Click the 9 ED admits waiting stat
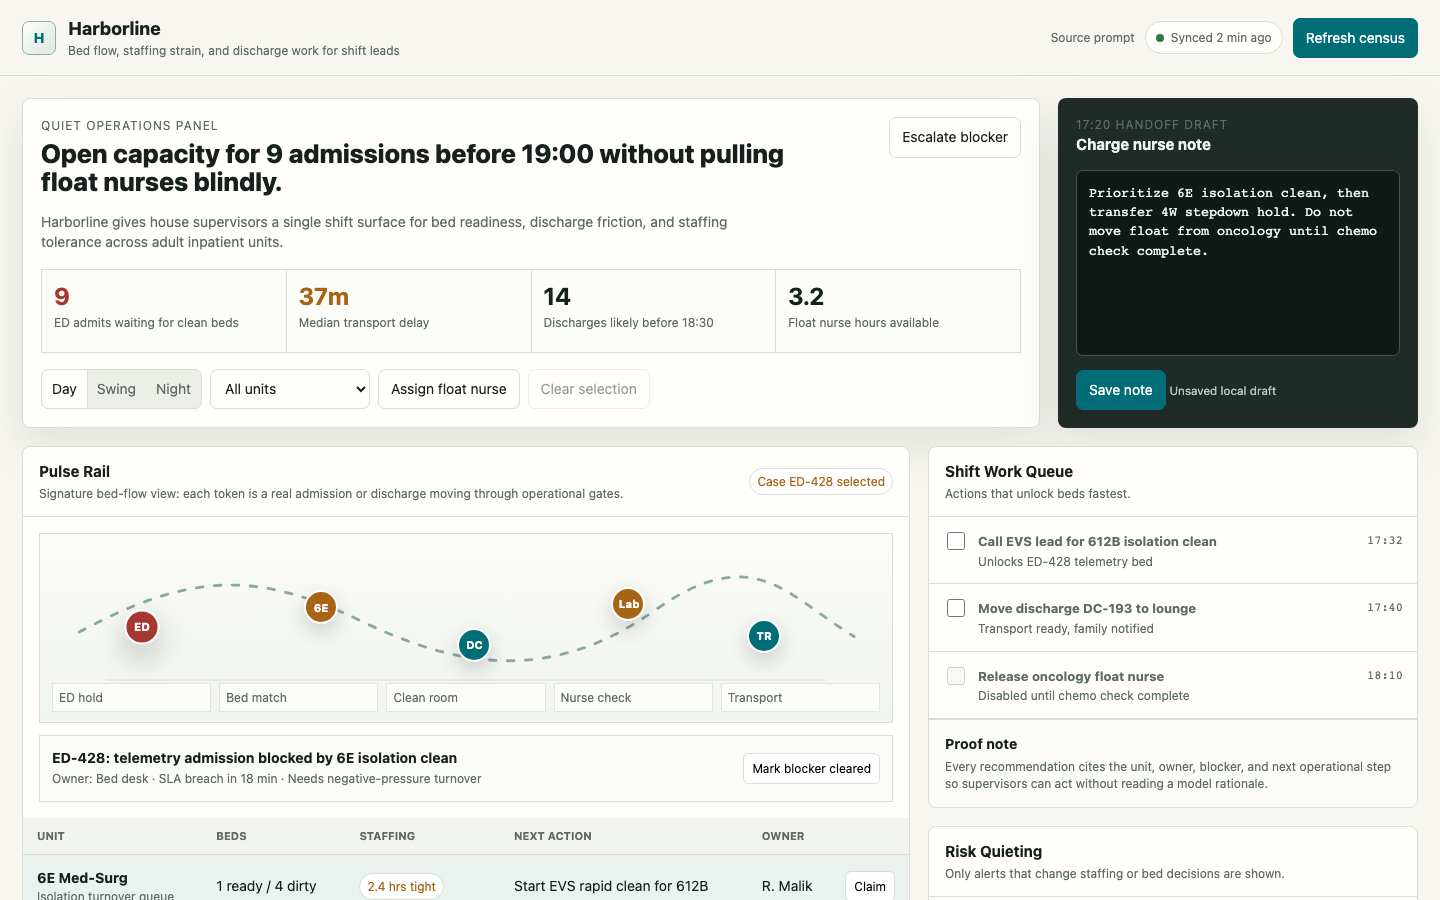 (x=164, y=311)
